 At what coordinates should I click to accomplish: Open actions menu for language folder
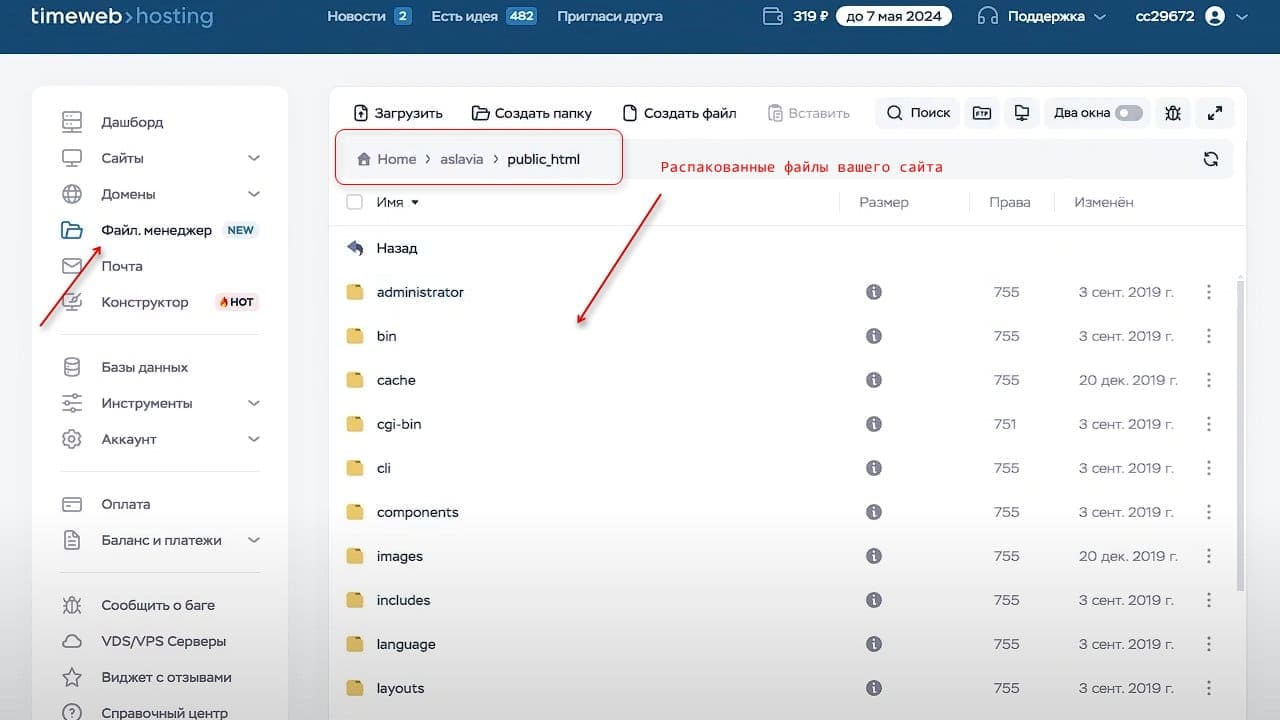[x=1209, y=644]
